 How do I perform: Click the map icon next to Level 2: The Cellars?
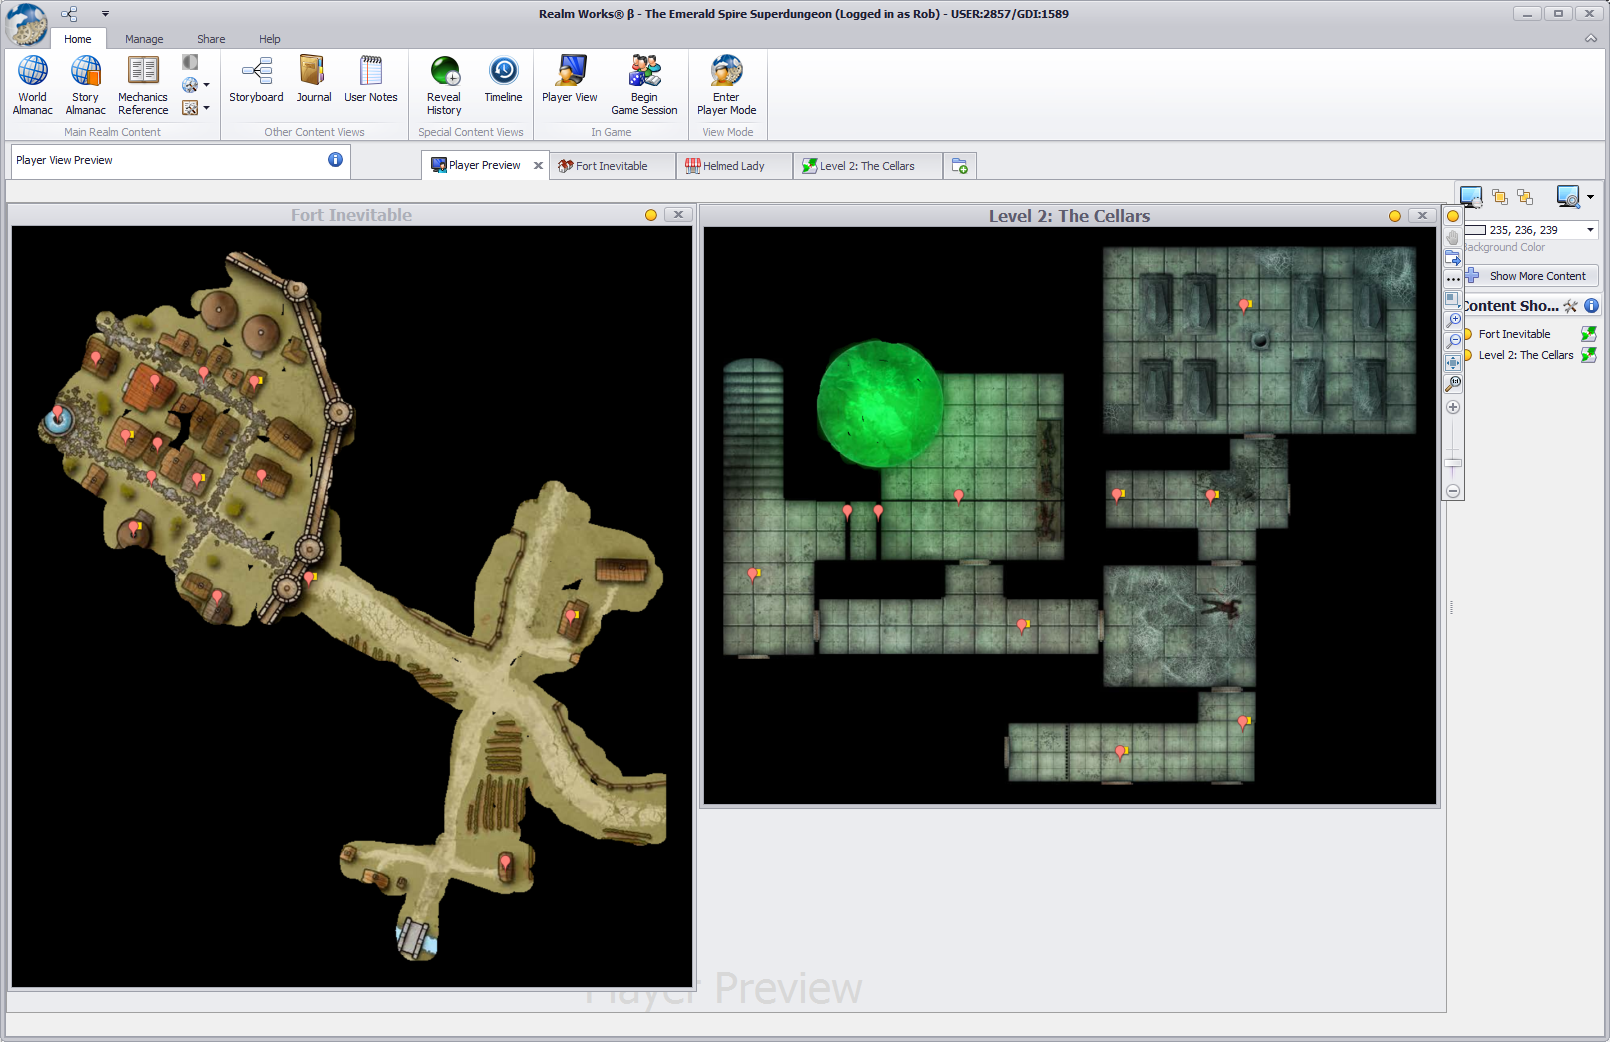1588,355
